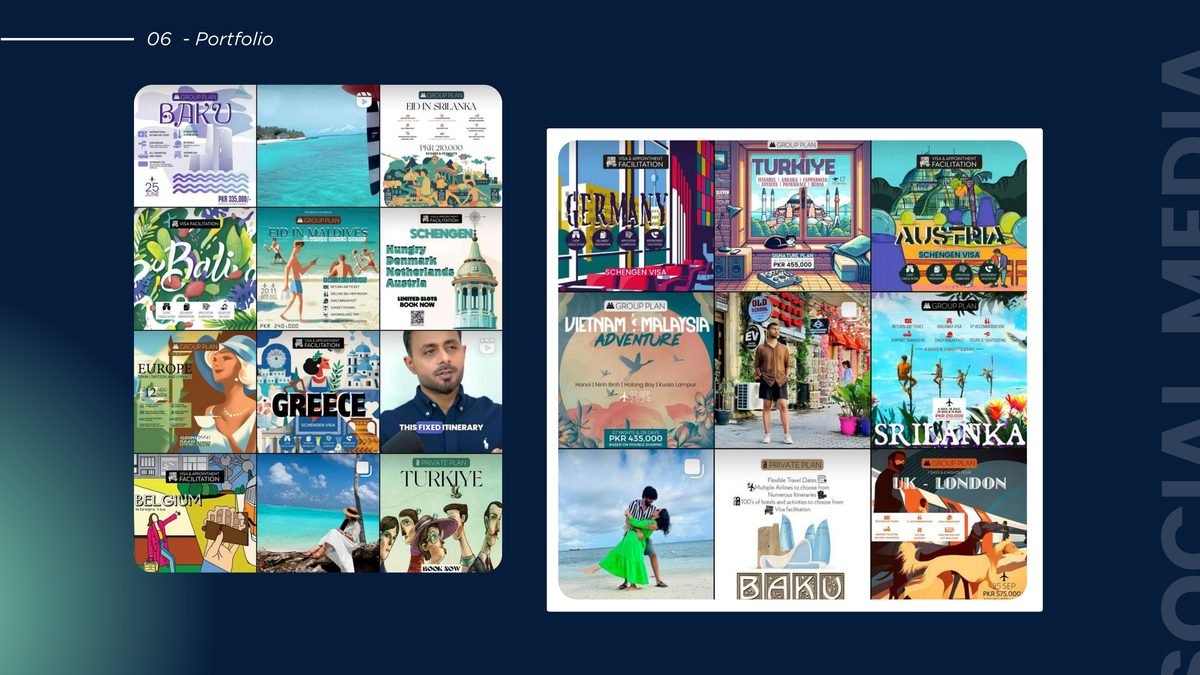Viewport: 1200px width, 675px height.
Task: Open the man standing in street photo
Action: 792,370
